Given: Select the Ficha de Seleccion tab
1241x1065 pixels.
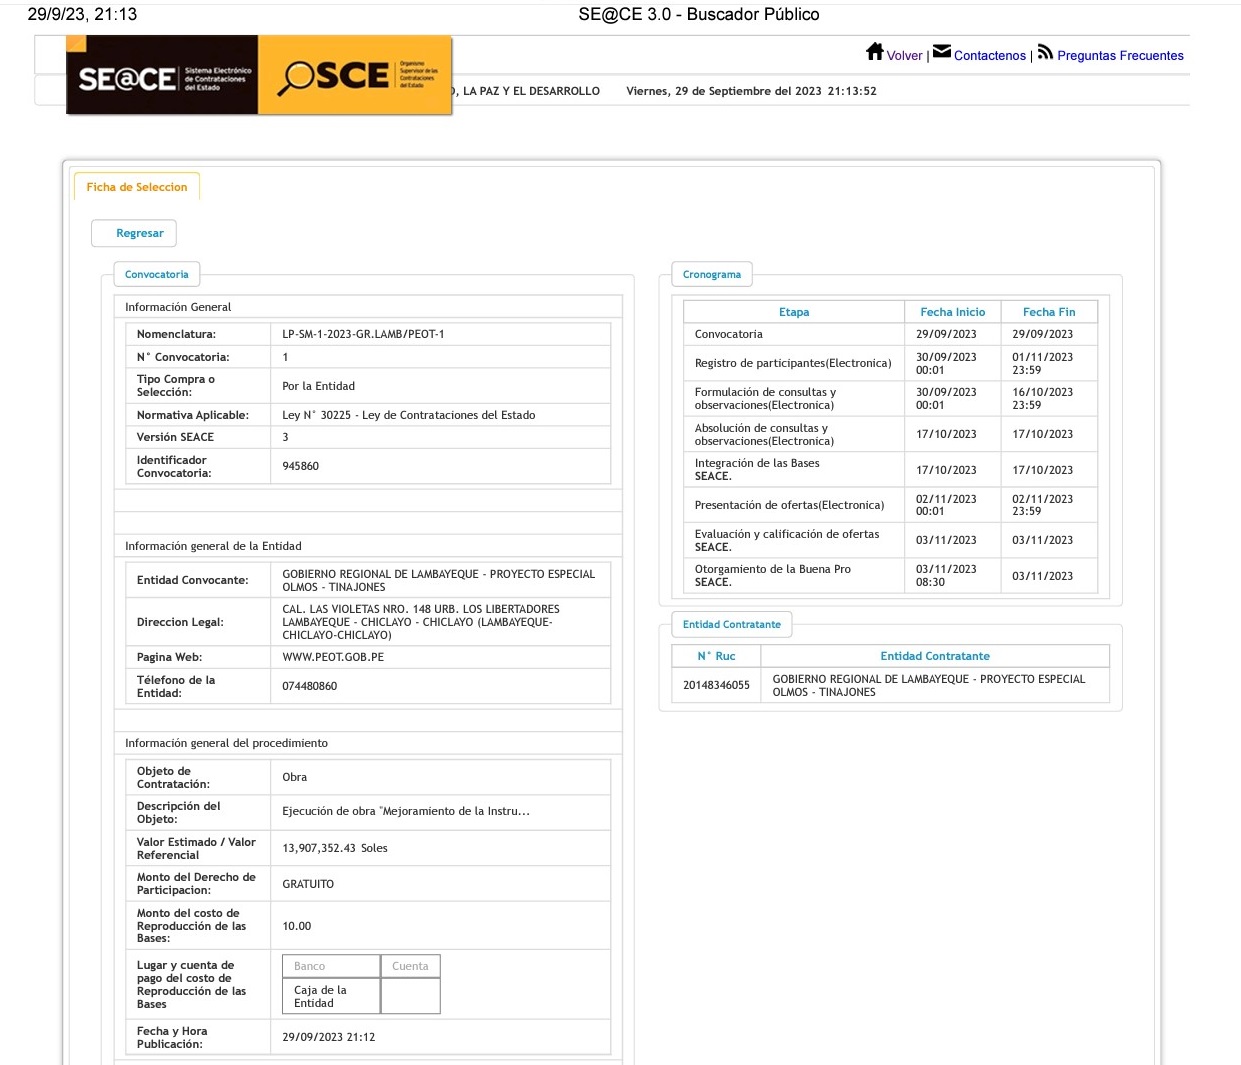Looking at the screenshot, I should click(x=137, y=187).
